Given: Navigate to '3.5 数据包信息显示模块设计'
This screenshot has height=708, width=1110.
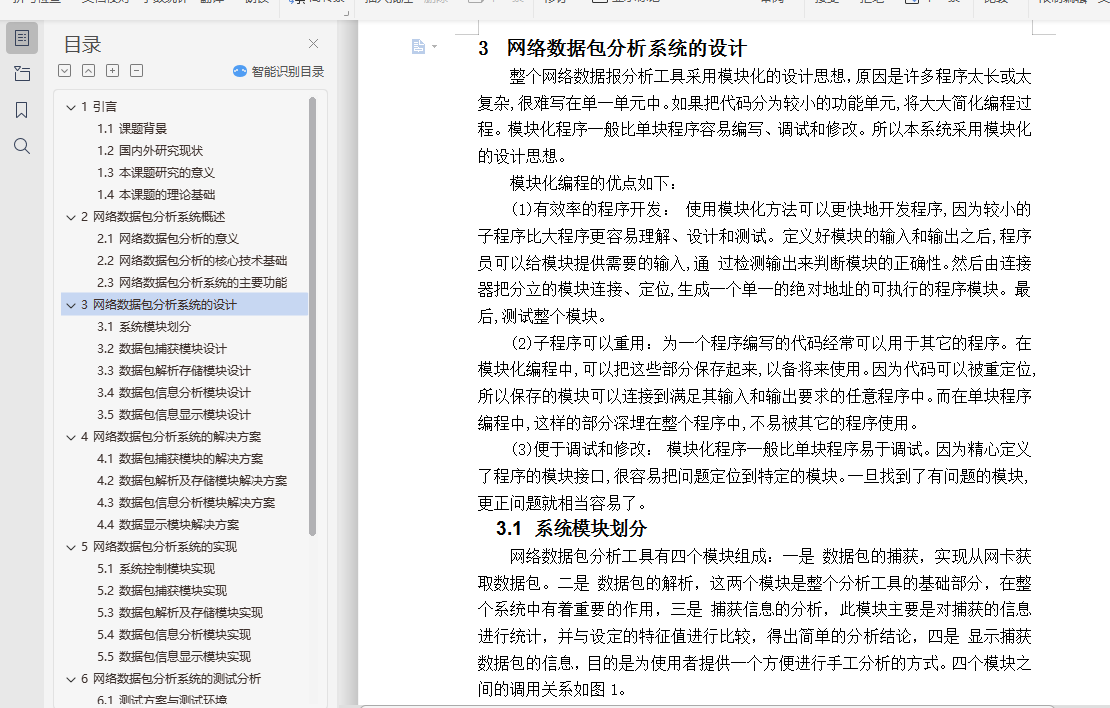Looking at the screenshot, I should coord(174,414).
